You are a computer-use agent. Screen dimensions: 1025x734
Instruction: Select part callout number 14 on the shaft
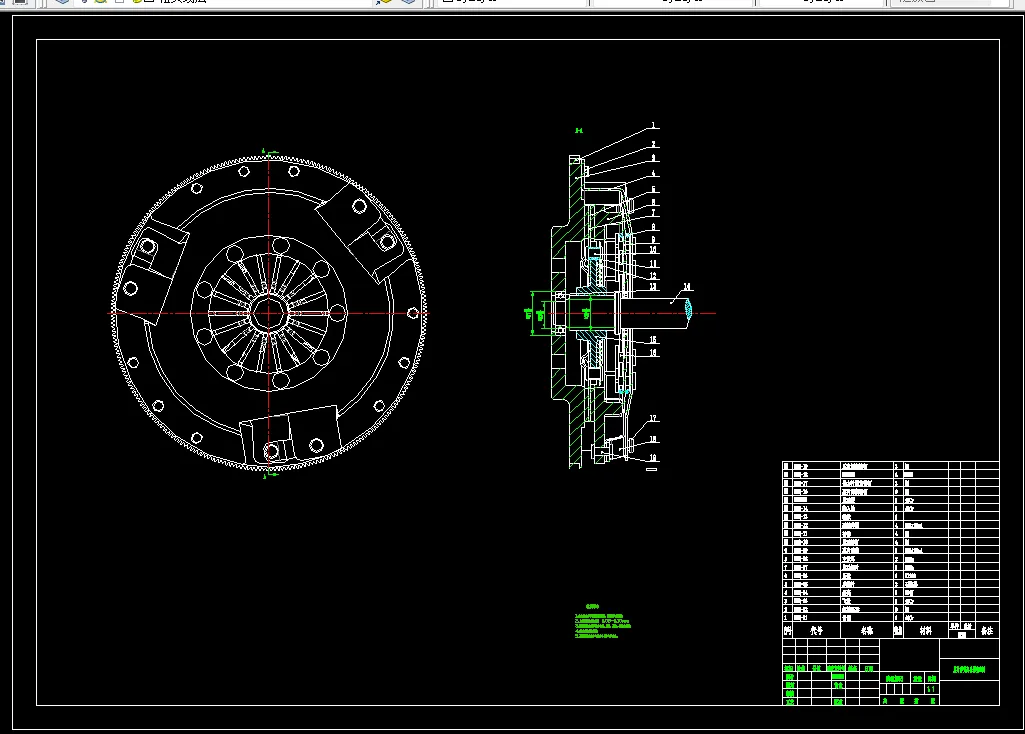pyautogui.click(x=687, y=286)
